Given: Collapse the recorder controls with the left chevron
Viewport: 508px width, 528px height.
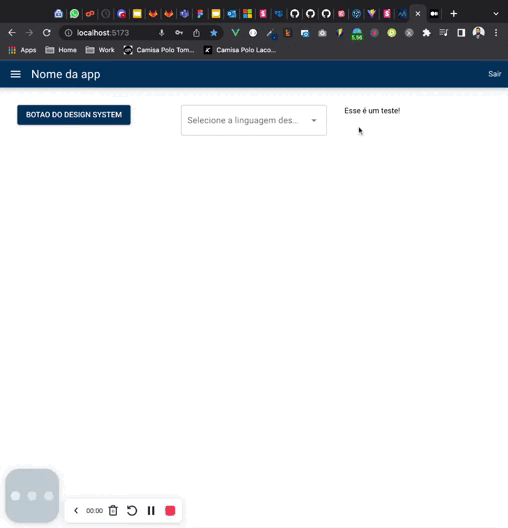Looking at the screenshot, I should tap(76, 510).
